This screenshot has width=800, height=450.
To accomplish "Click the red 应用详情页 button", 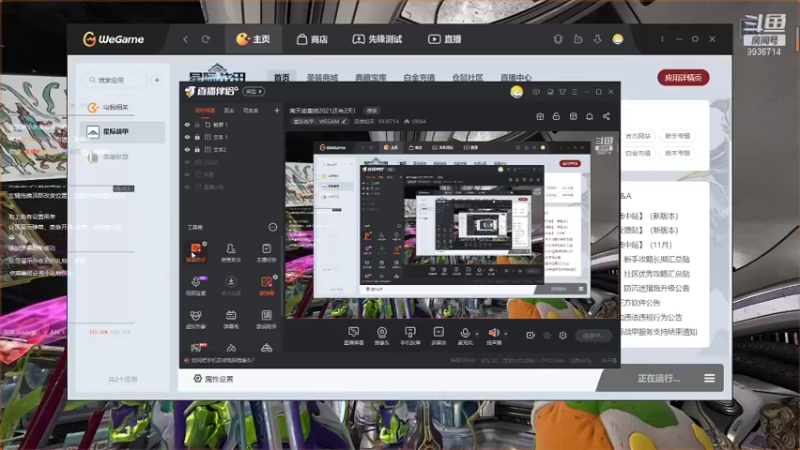I will (683, 78).
